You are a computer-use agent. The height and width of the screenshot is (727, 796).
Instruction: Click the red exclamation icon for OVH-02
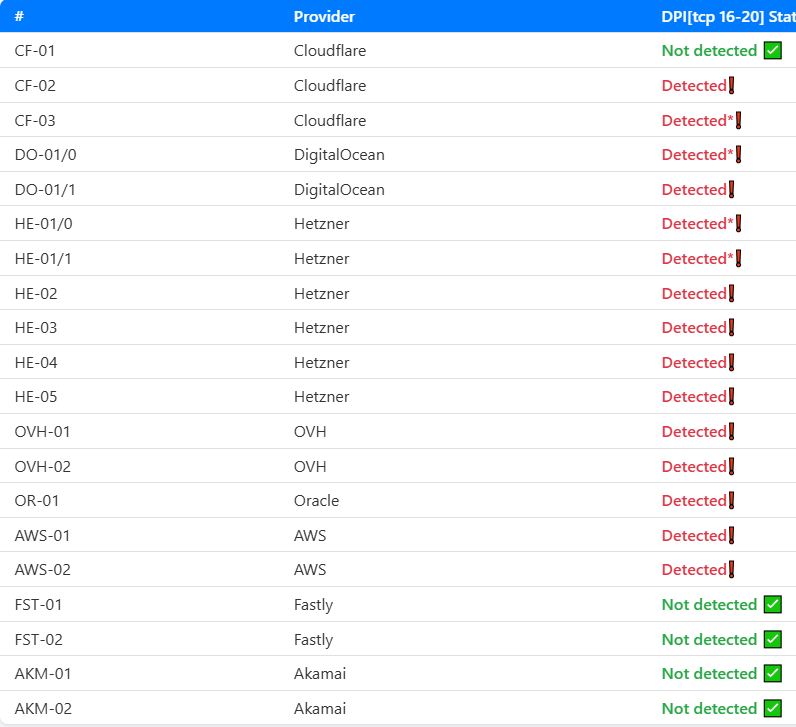[731, 467]
